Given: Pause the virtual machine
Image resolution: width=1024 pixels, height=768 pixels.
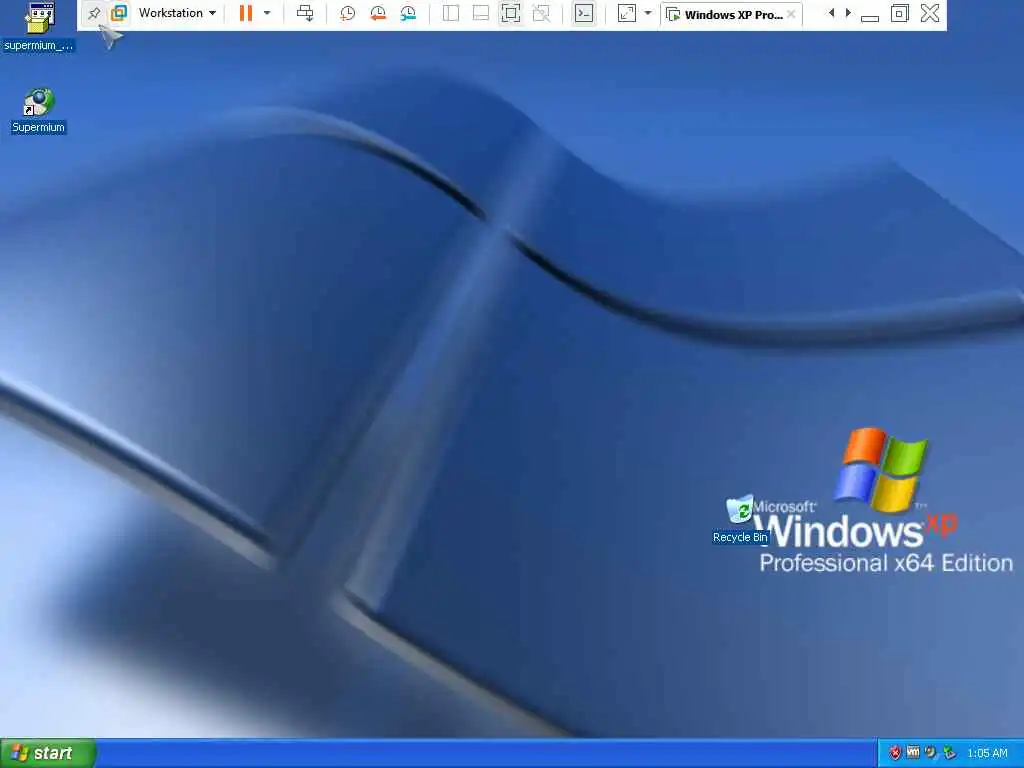Looking at the screenshot, I should coord(246,13).
